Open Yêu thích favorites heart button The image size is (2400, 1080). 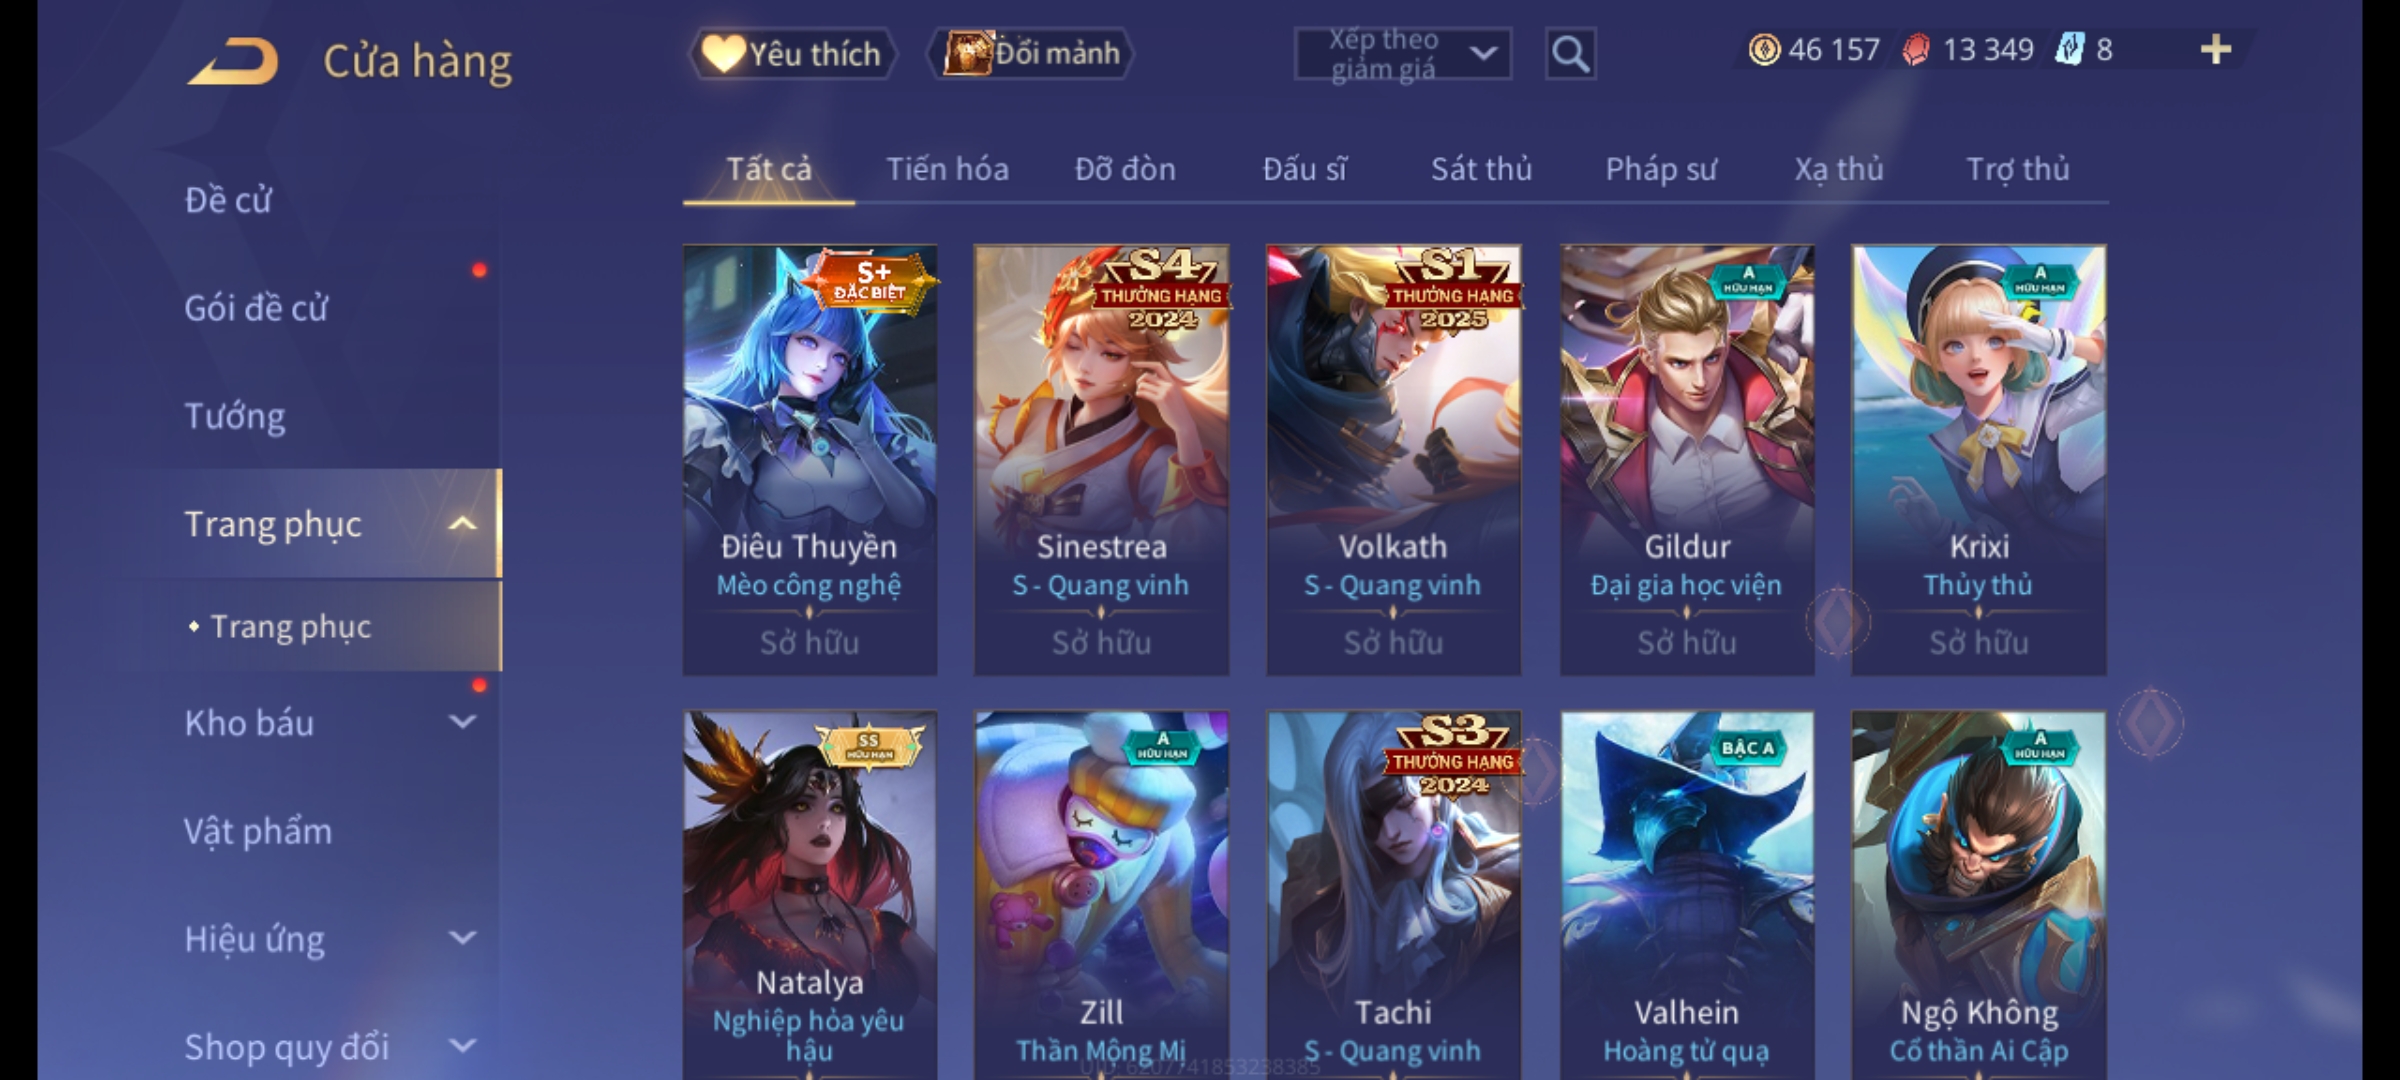pyautogui.click(x=792, y=53)
